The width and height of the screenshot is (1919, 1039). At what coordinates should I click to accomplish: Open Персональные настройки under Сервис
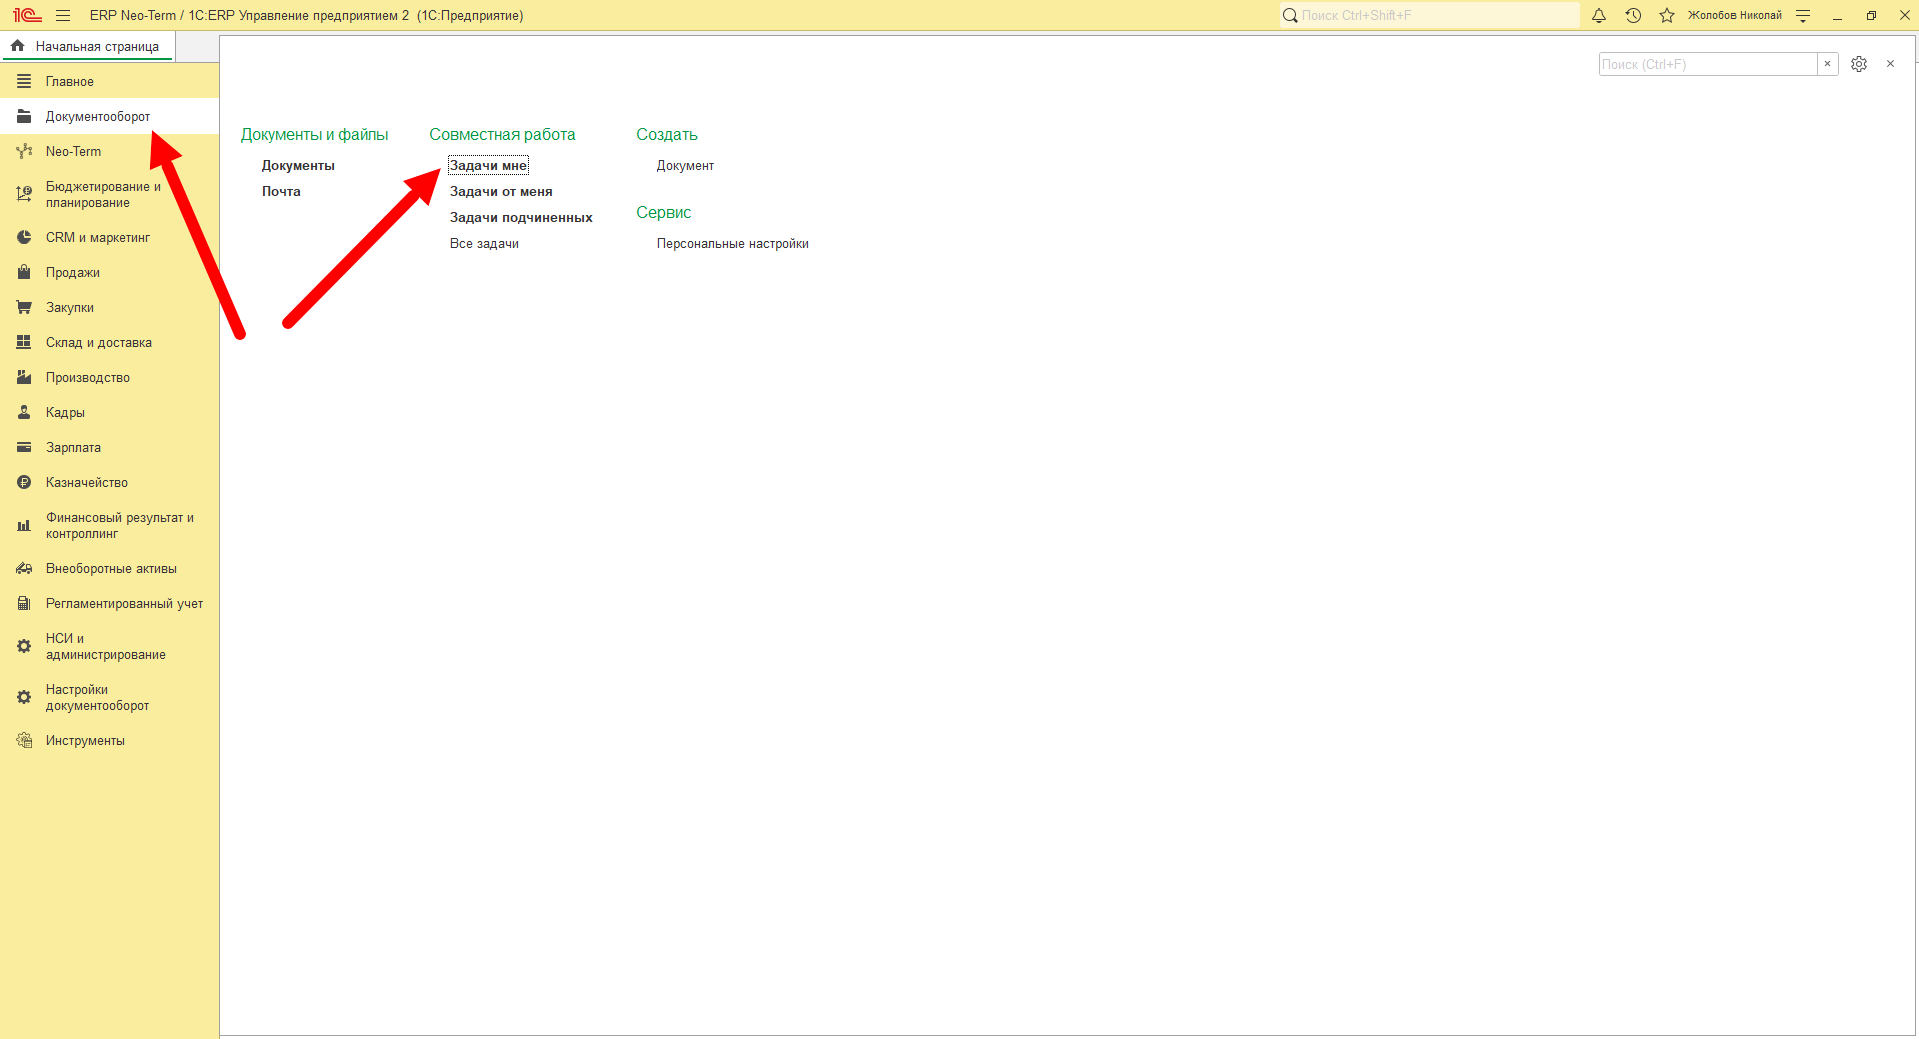pos(733,243)
